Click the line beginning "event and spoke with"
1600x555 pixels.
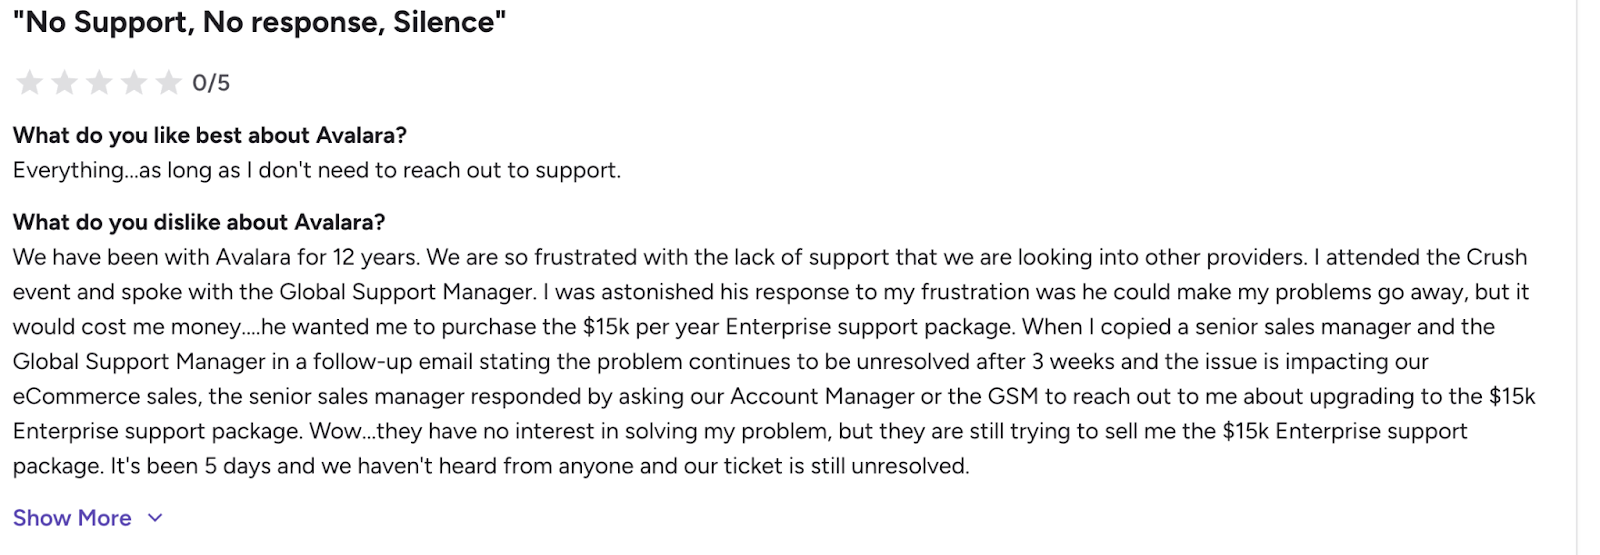point(771,292)
